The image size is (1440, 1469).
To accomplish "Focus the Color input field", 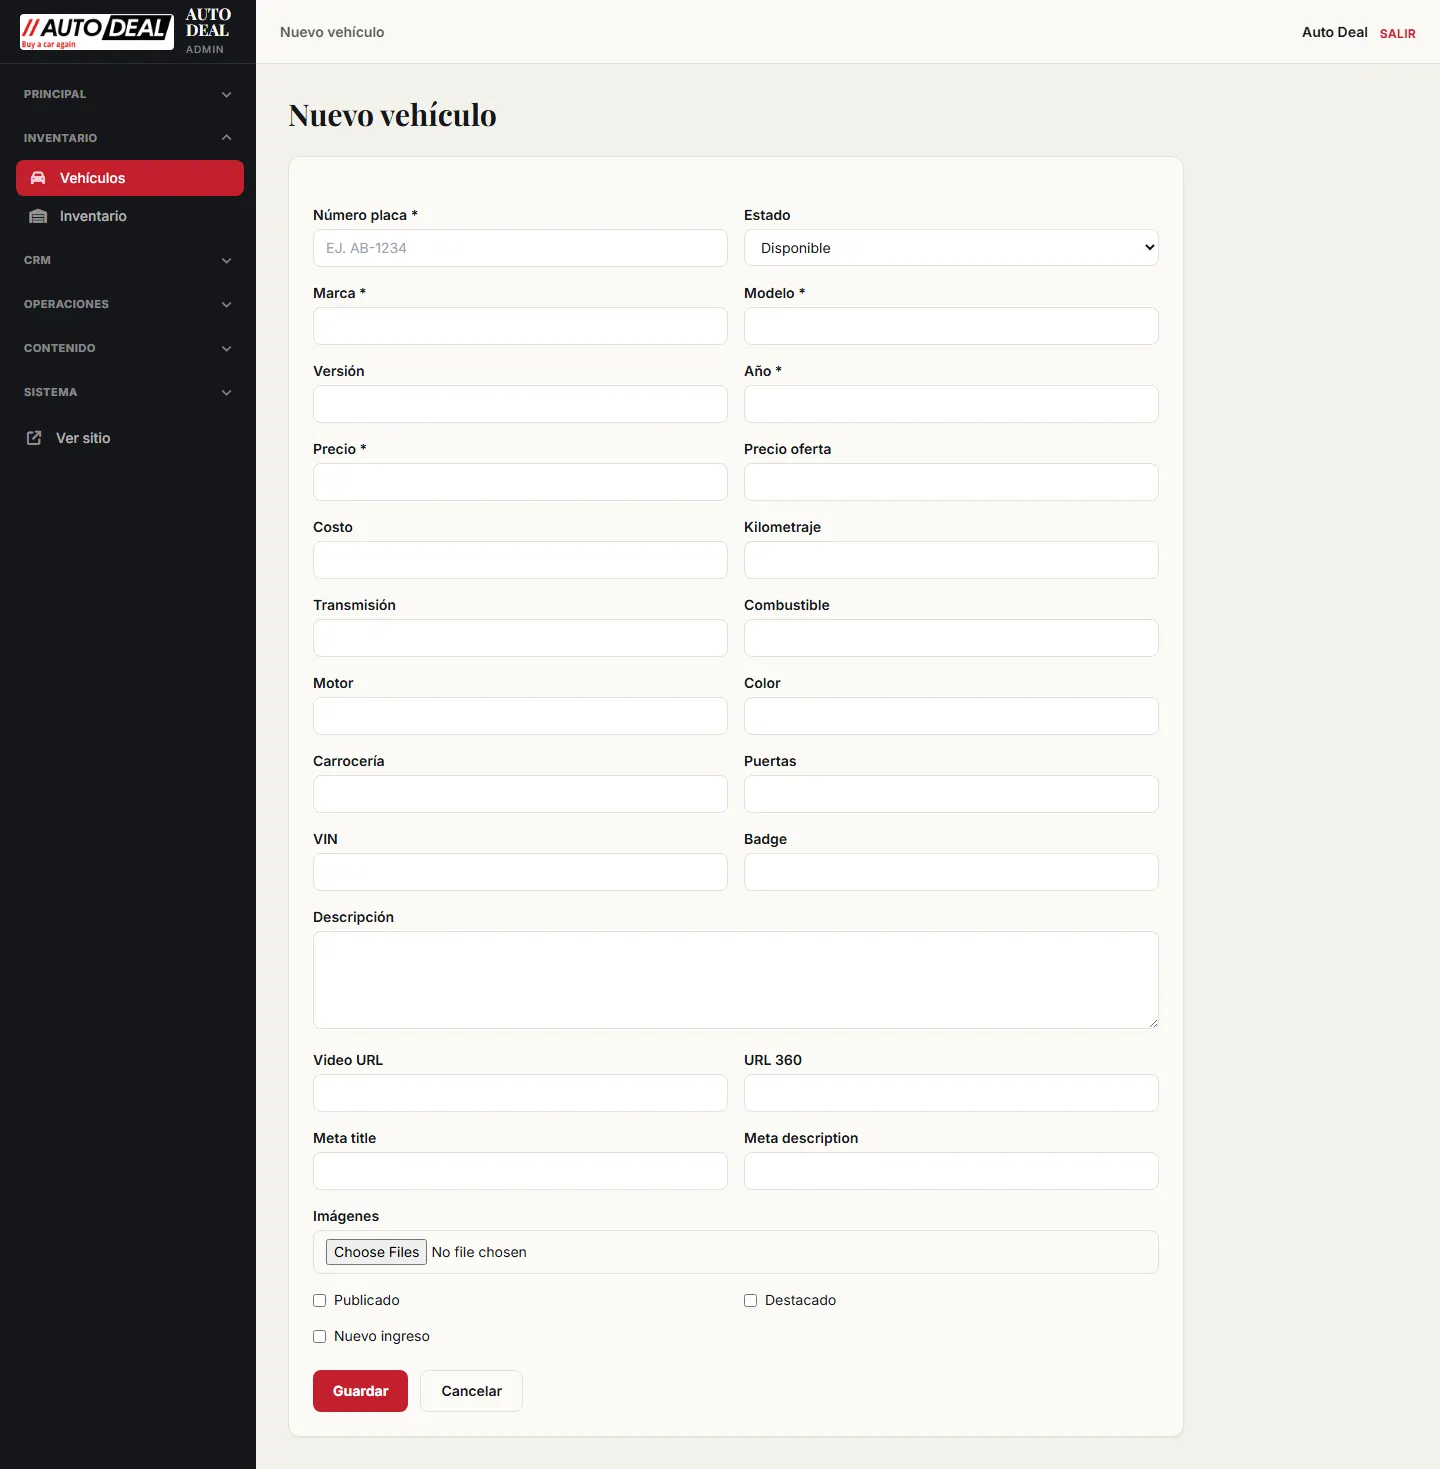I will pos(951,716).
